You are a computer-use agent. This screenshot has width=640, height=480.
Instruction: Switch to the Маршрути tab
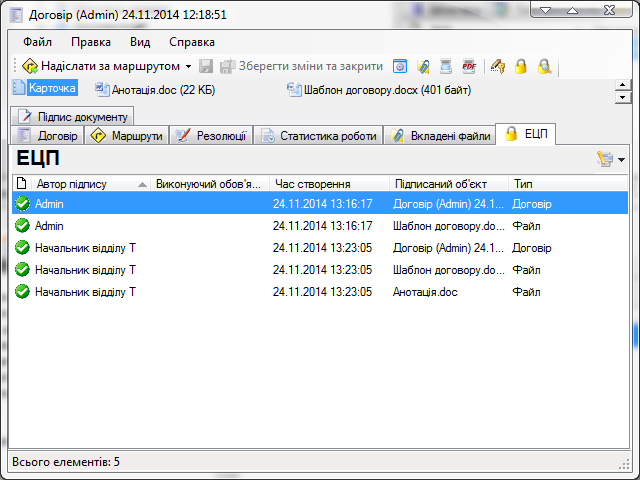point(127,136)
